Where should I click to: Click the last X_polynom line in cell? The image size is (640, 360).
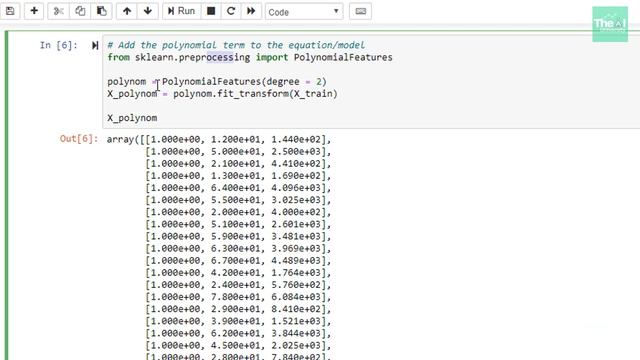click(132, 118)
